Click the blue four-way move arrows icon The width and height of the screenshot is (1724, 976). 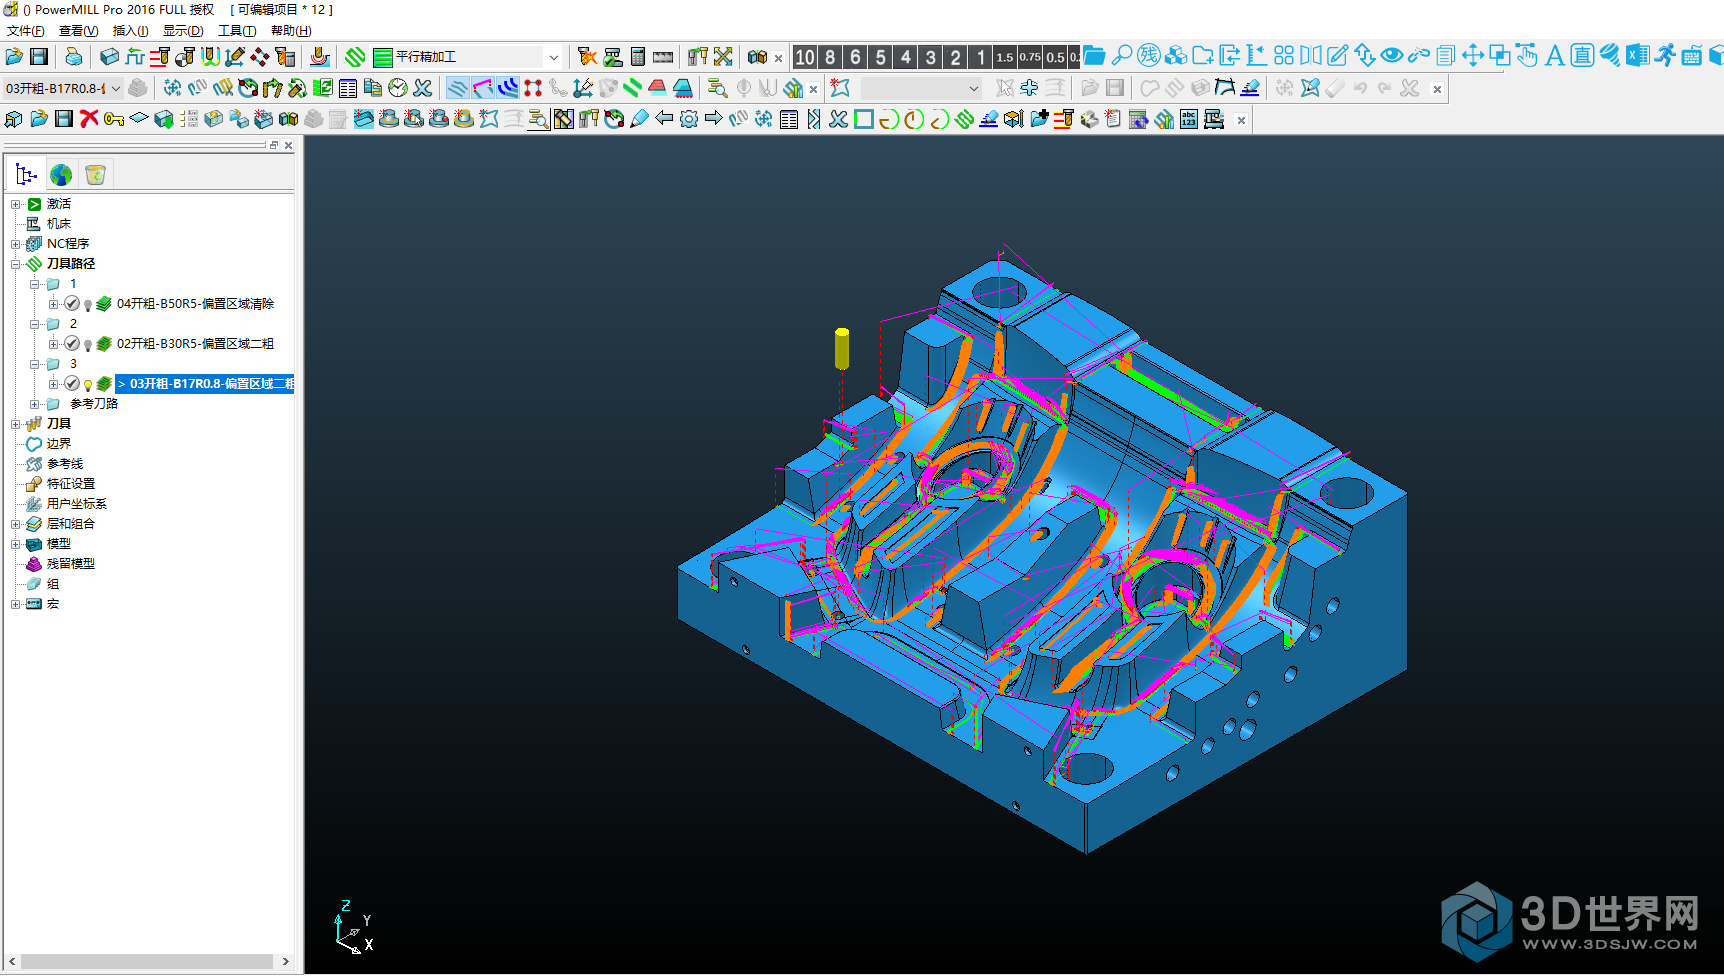pos(1473,56)
